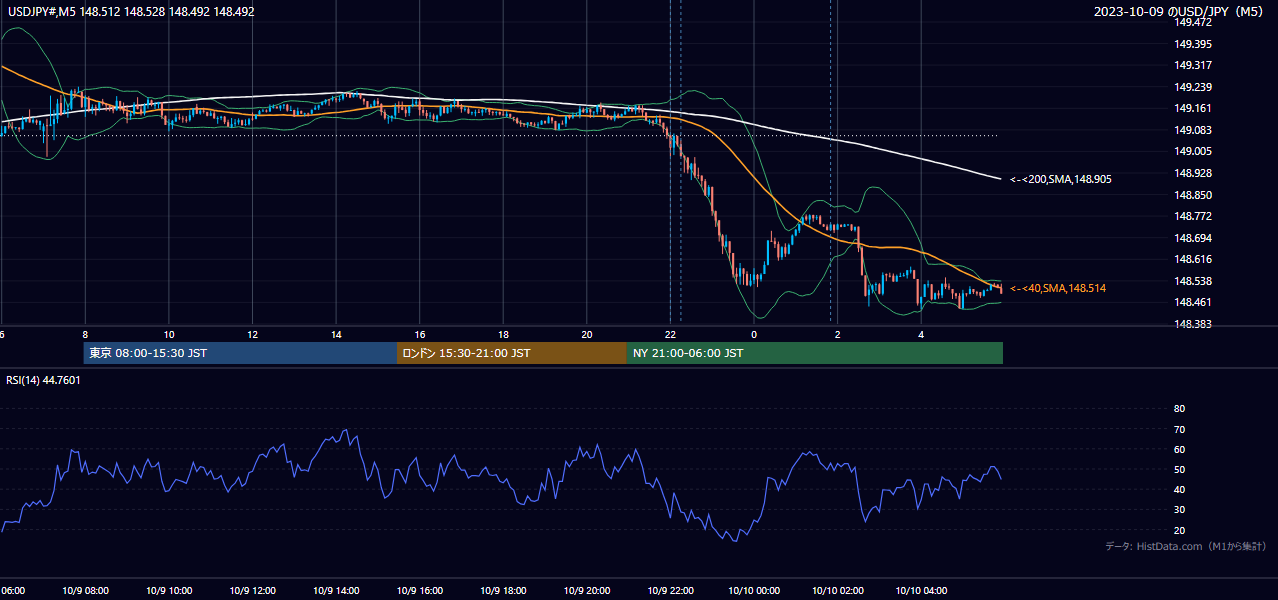This screenshot has width=1278, height=600.
Task: Click hour label 14 under price chart
Action: coord(336,334)
